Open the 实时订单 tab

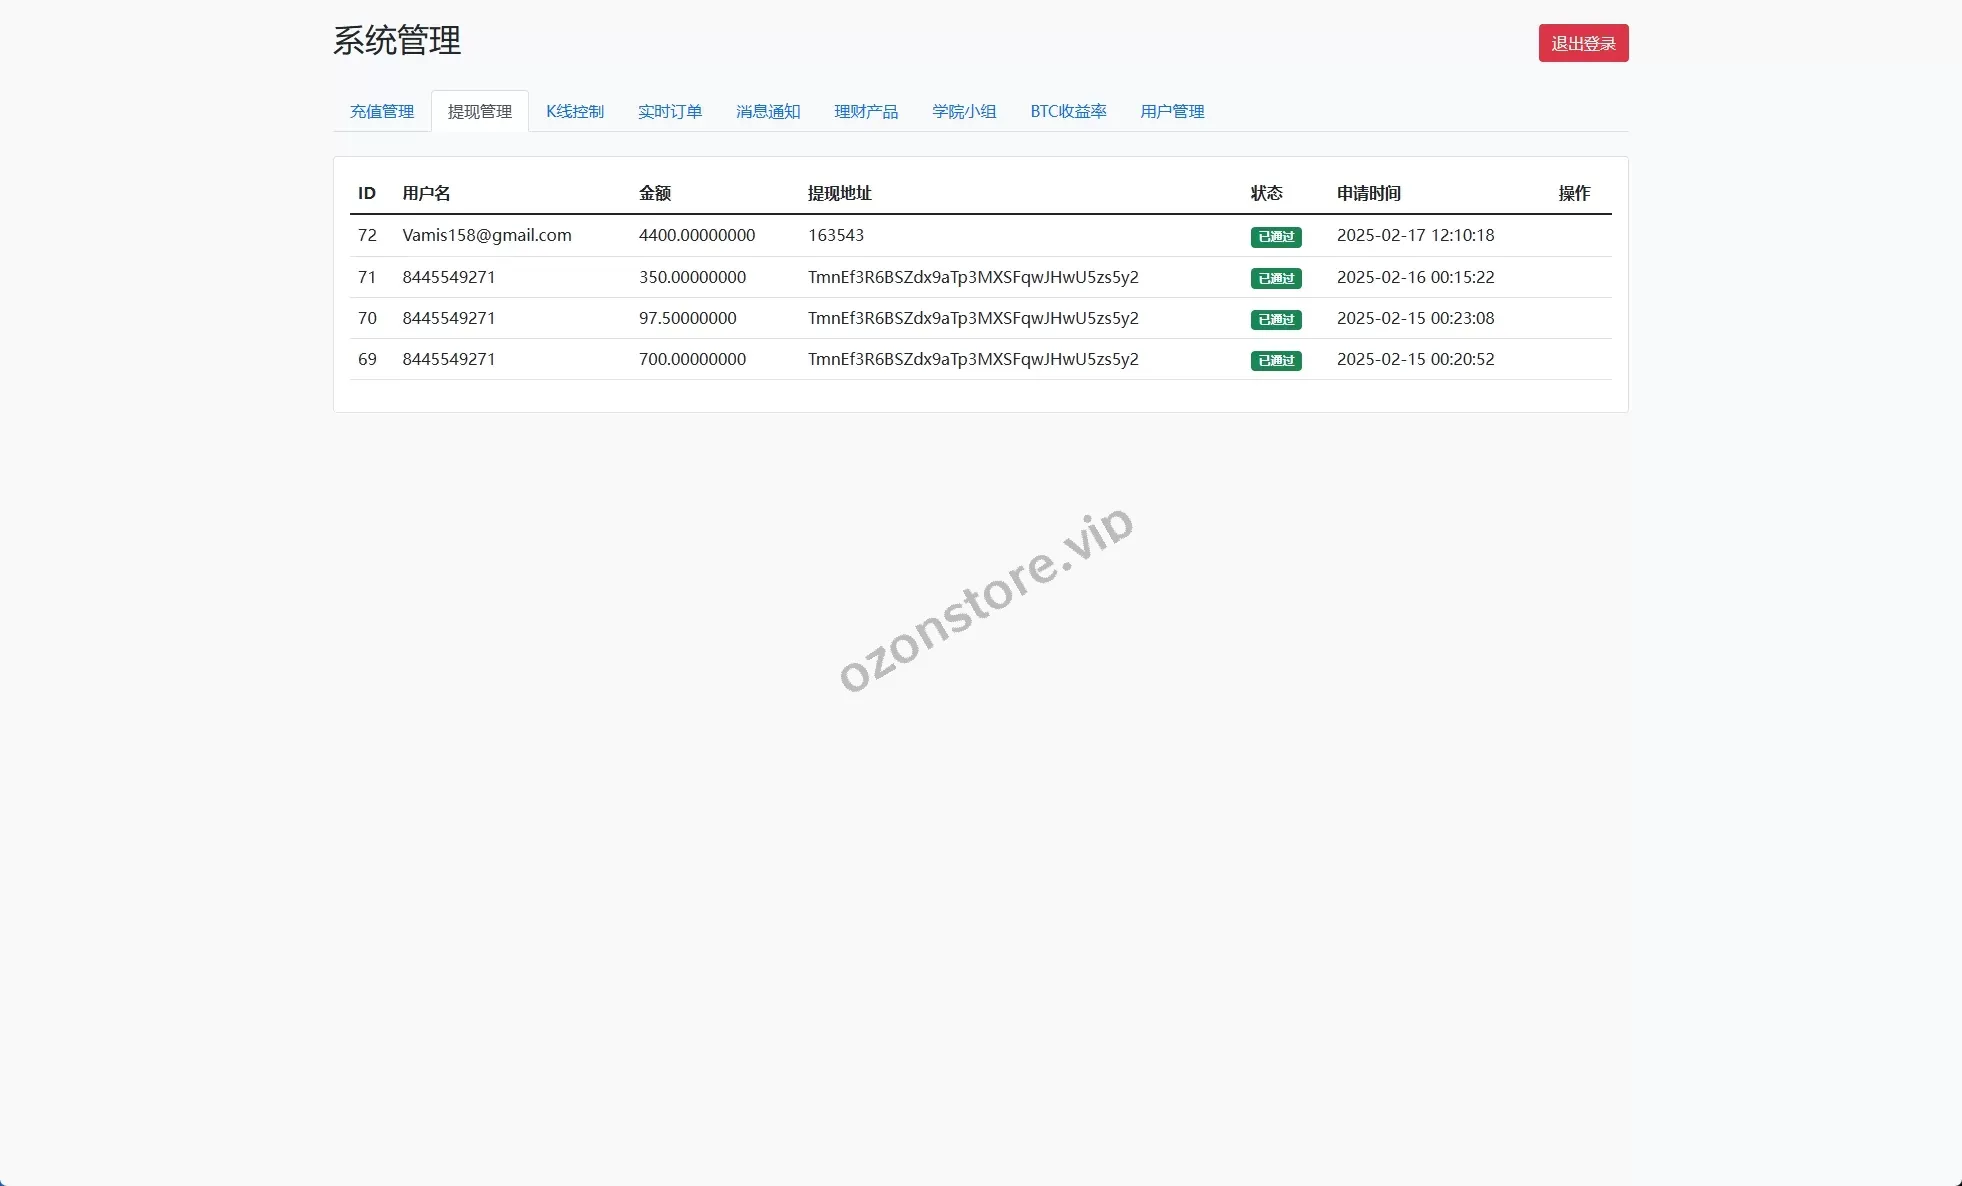click(x=669, y=111)
